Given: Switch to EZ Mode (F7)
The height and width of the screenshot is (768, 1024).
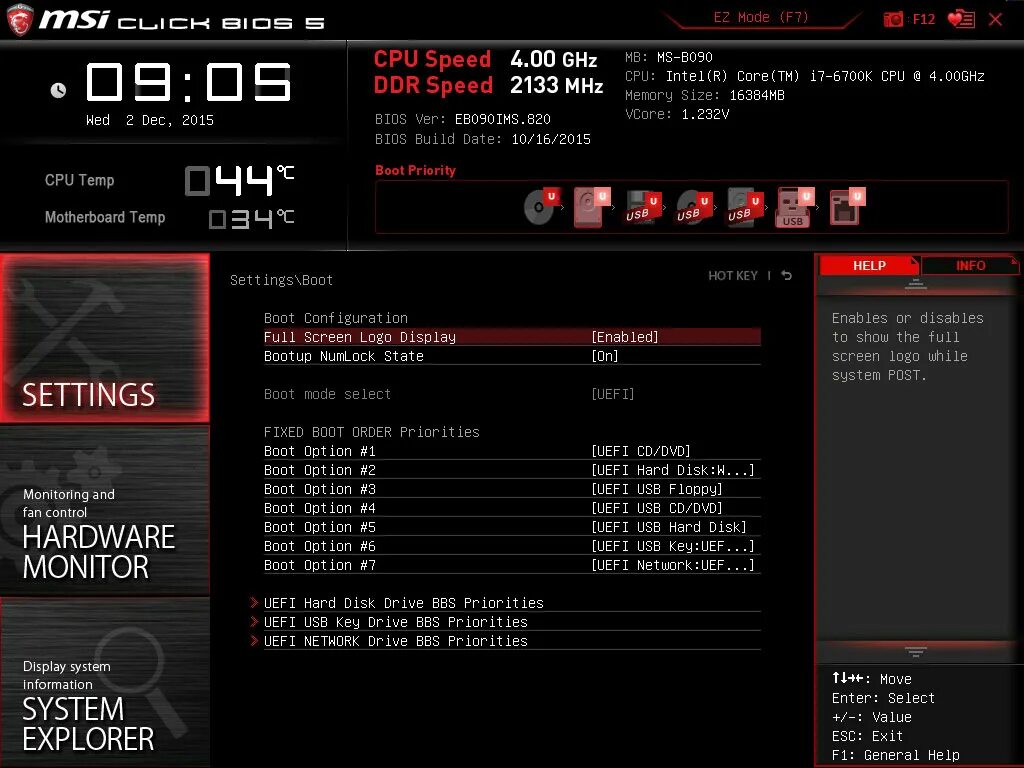Looking at the screenshot, I should [x=761, y=18].
